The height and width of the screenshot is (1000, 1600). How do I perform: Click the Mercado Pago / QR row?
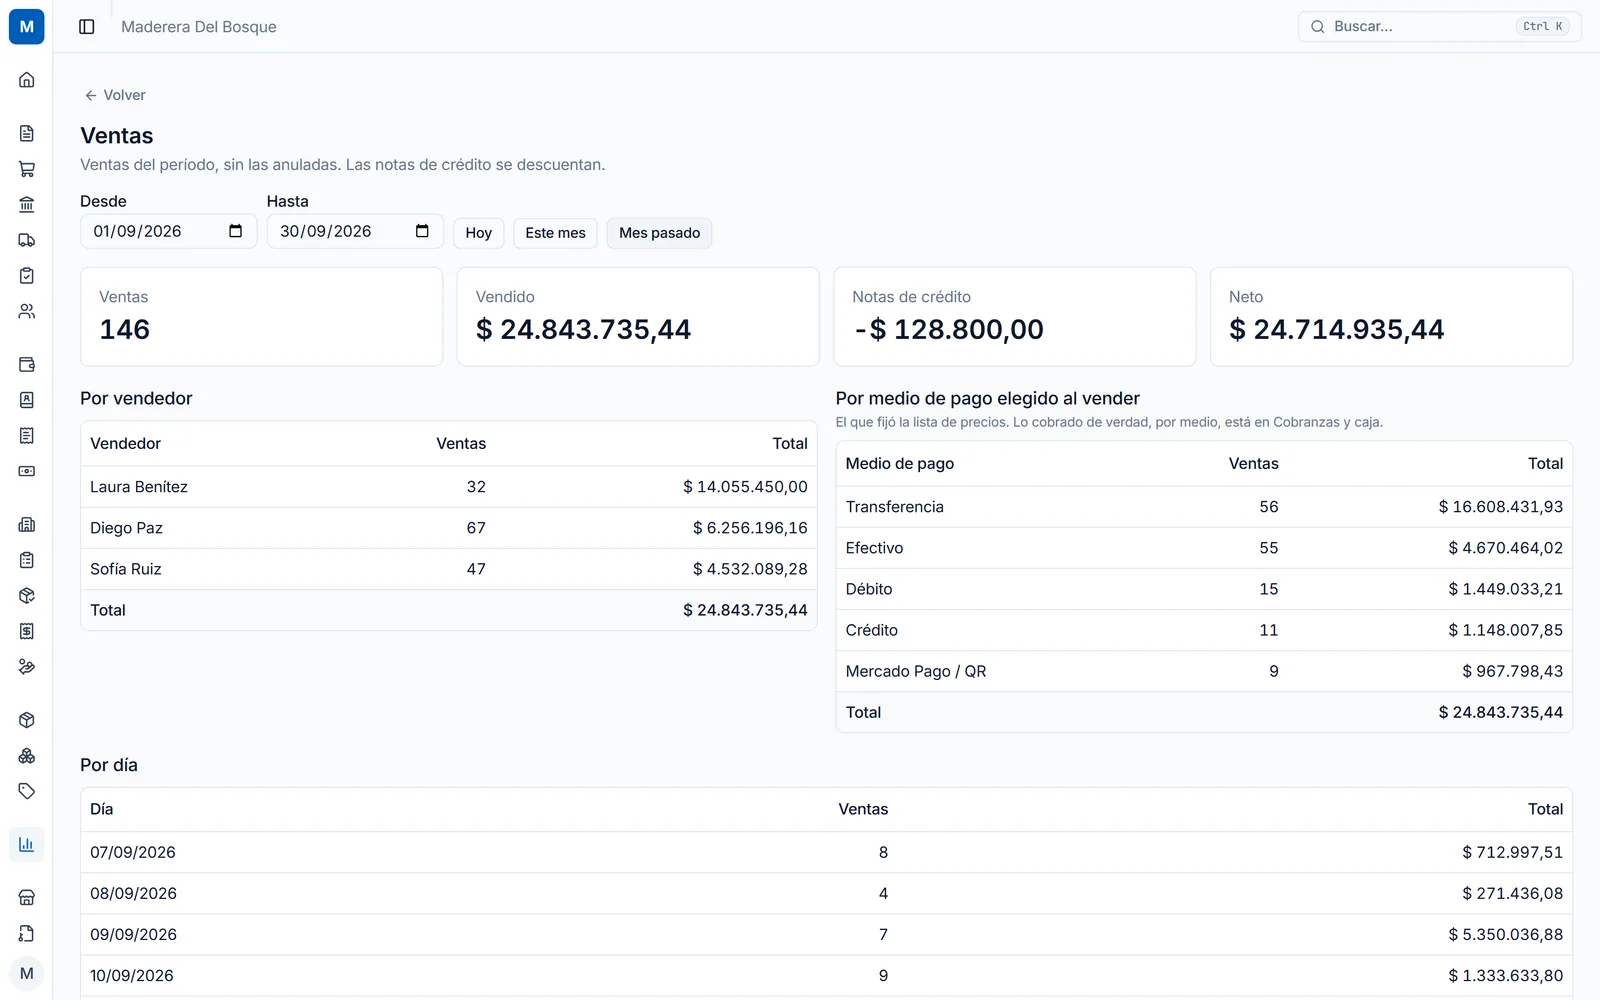point(1204,671)
